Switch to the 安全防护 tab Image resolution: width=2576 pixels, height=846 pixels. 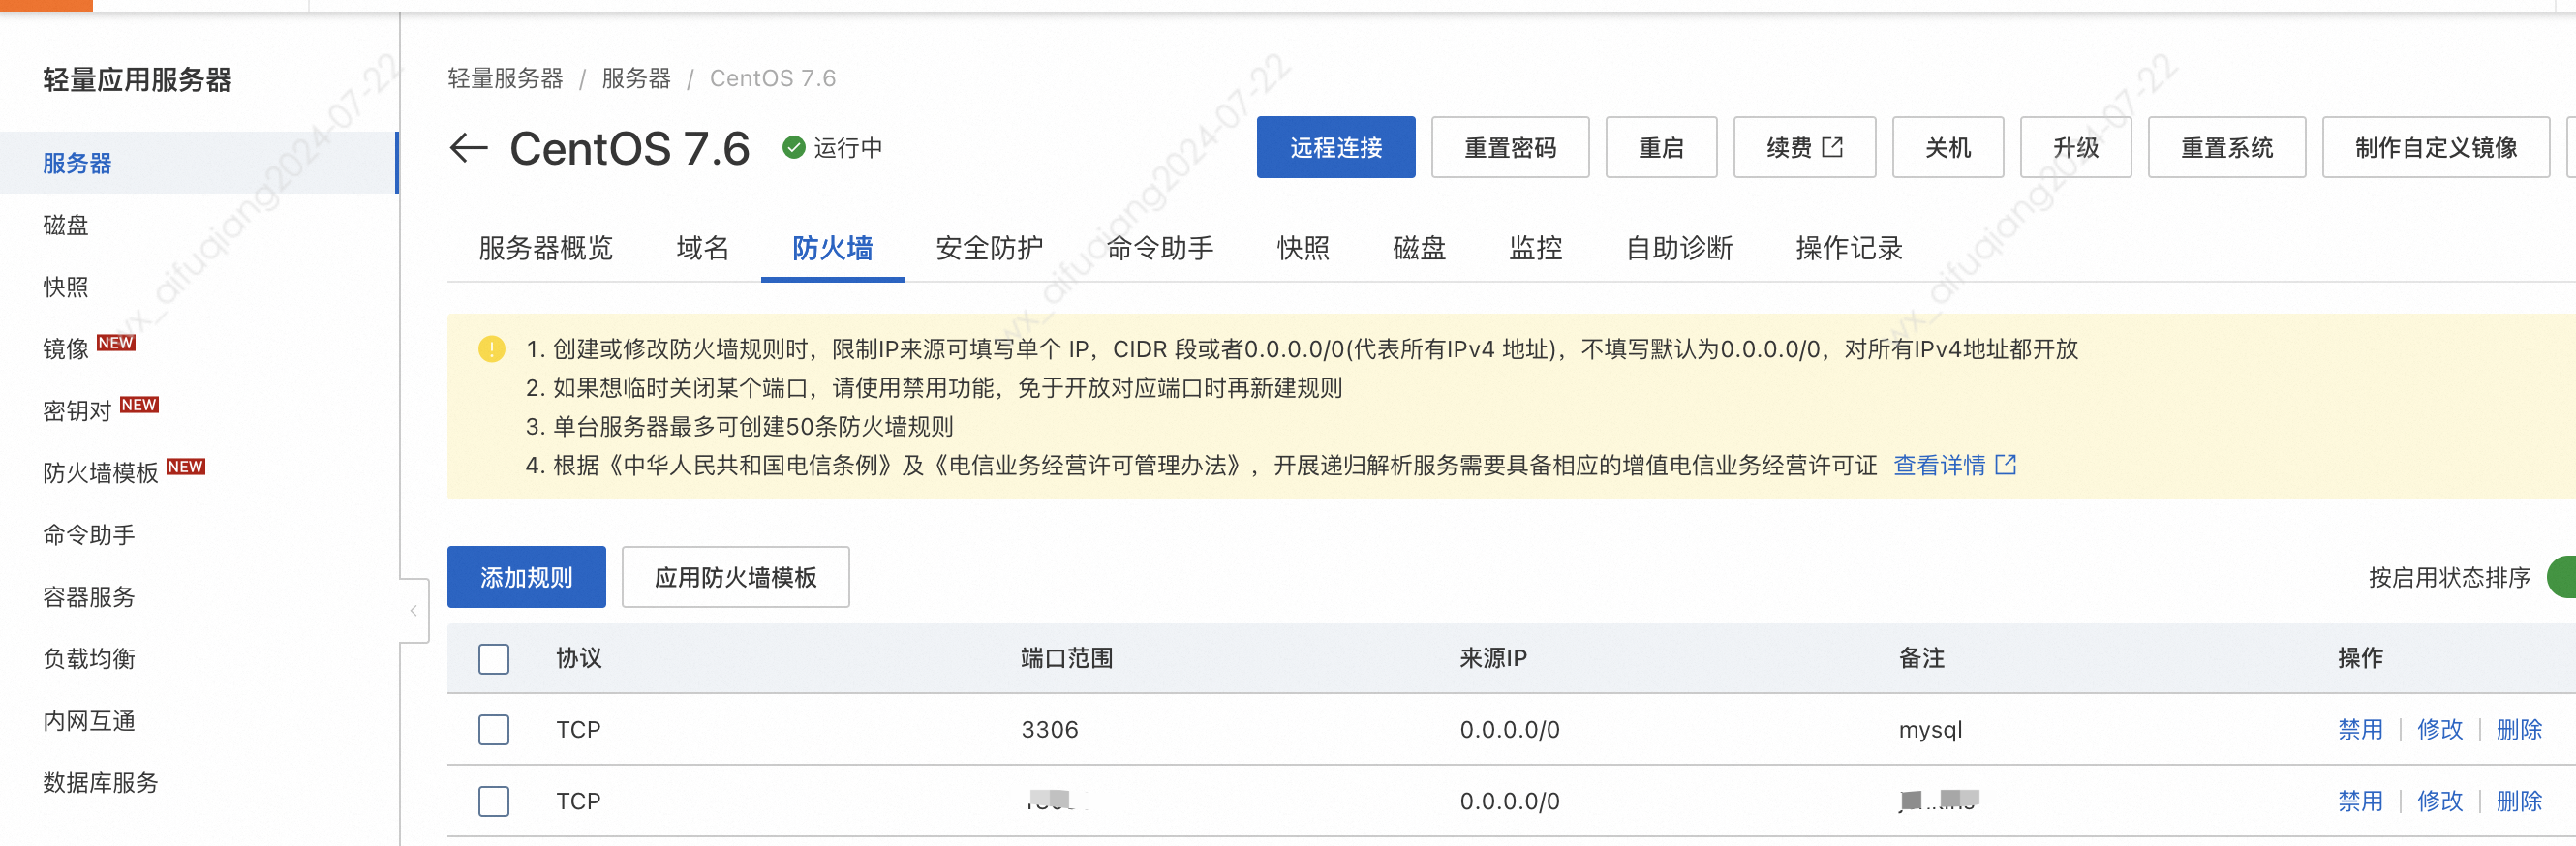[988, 248]
